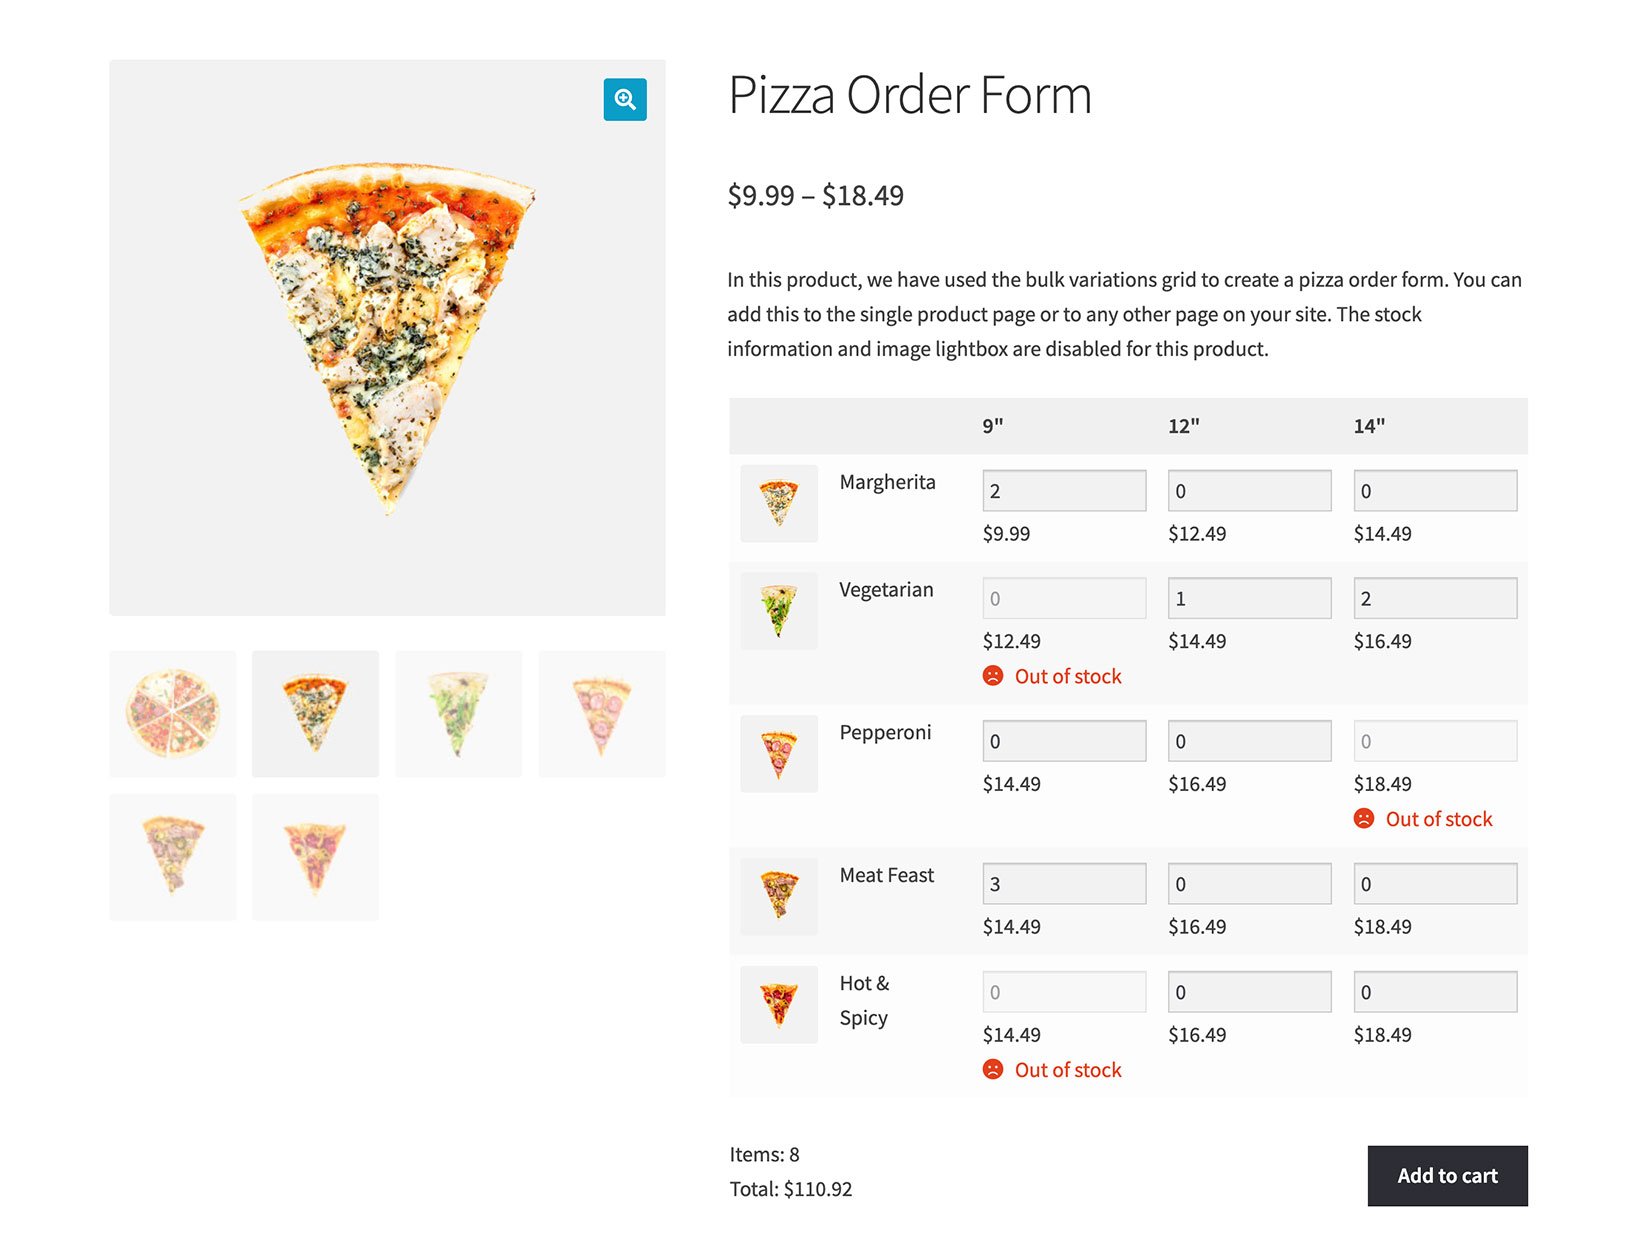Select the pepperoni slice gallery thumbnail
This screenshot has height=1252, width=1640.
click(601, 713)
